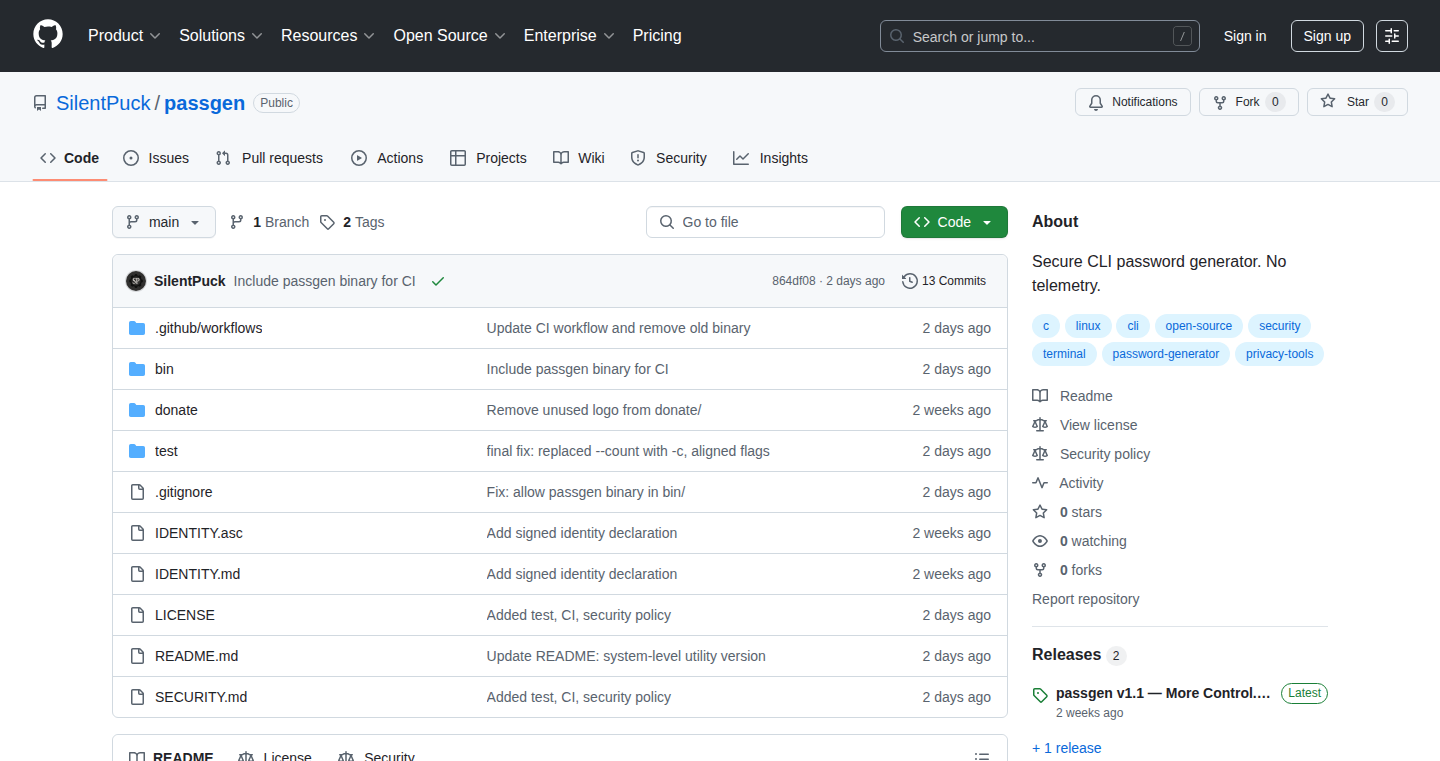Open commit hash 864df08
Screen dimensions: 1440x761
(794, 281)
